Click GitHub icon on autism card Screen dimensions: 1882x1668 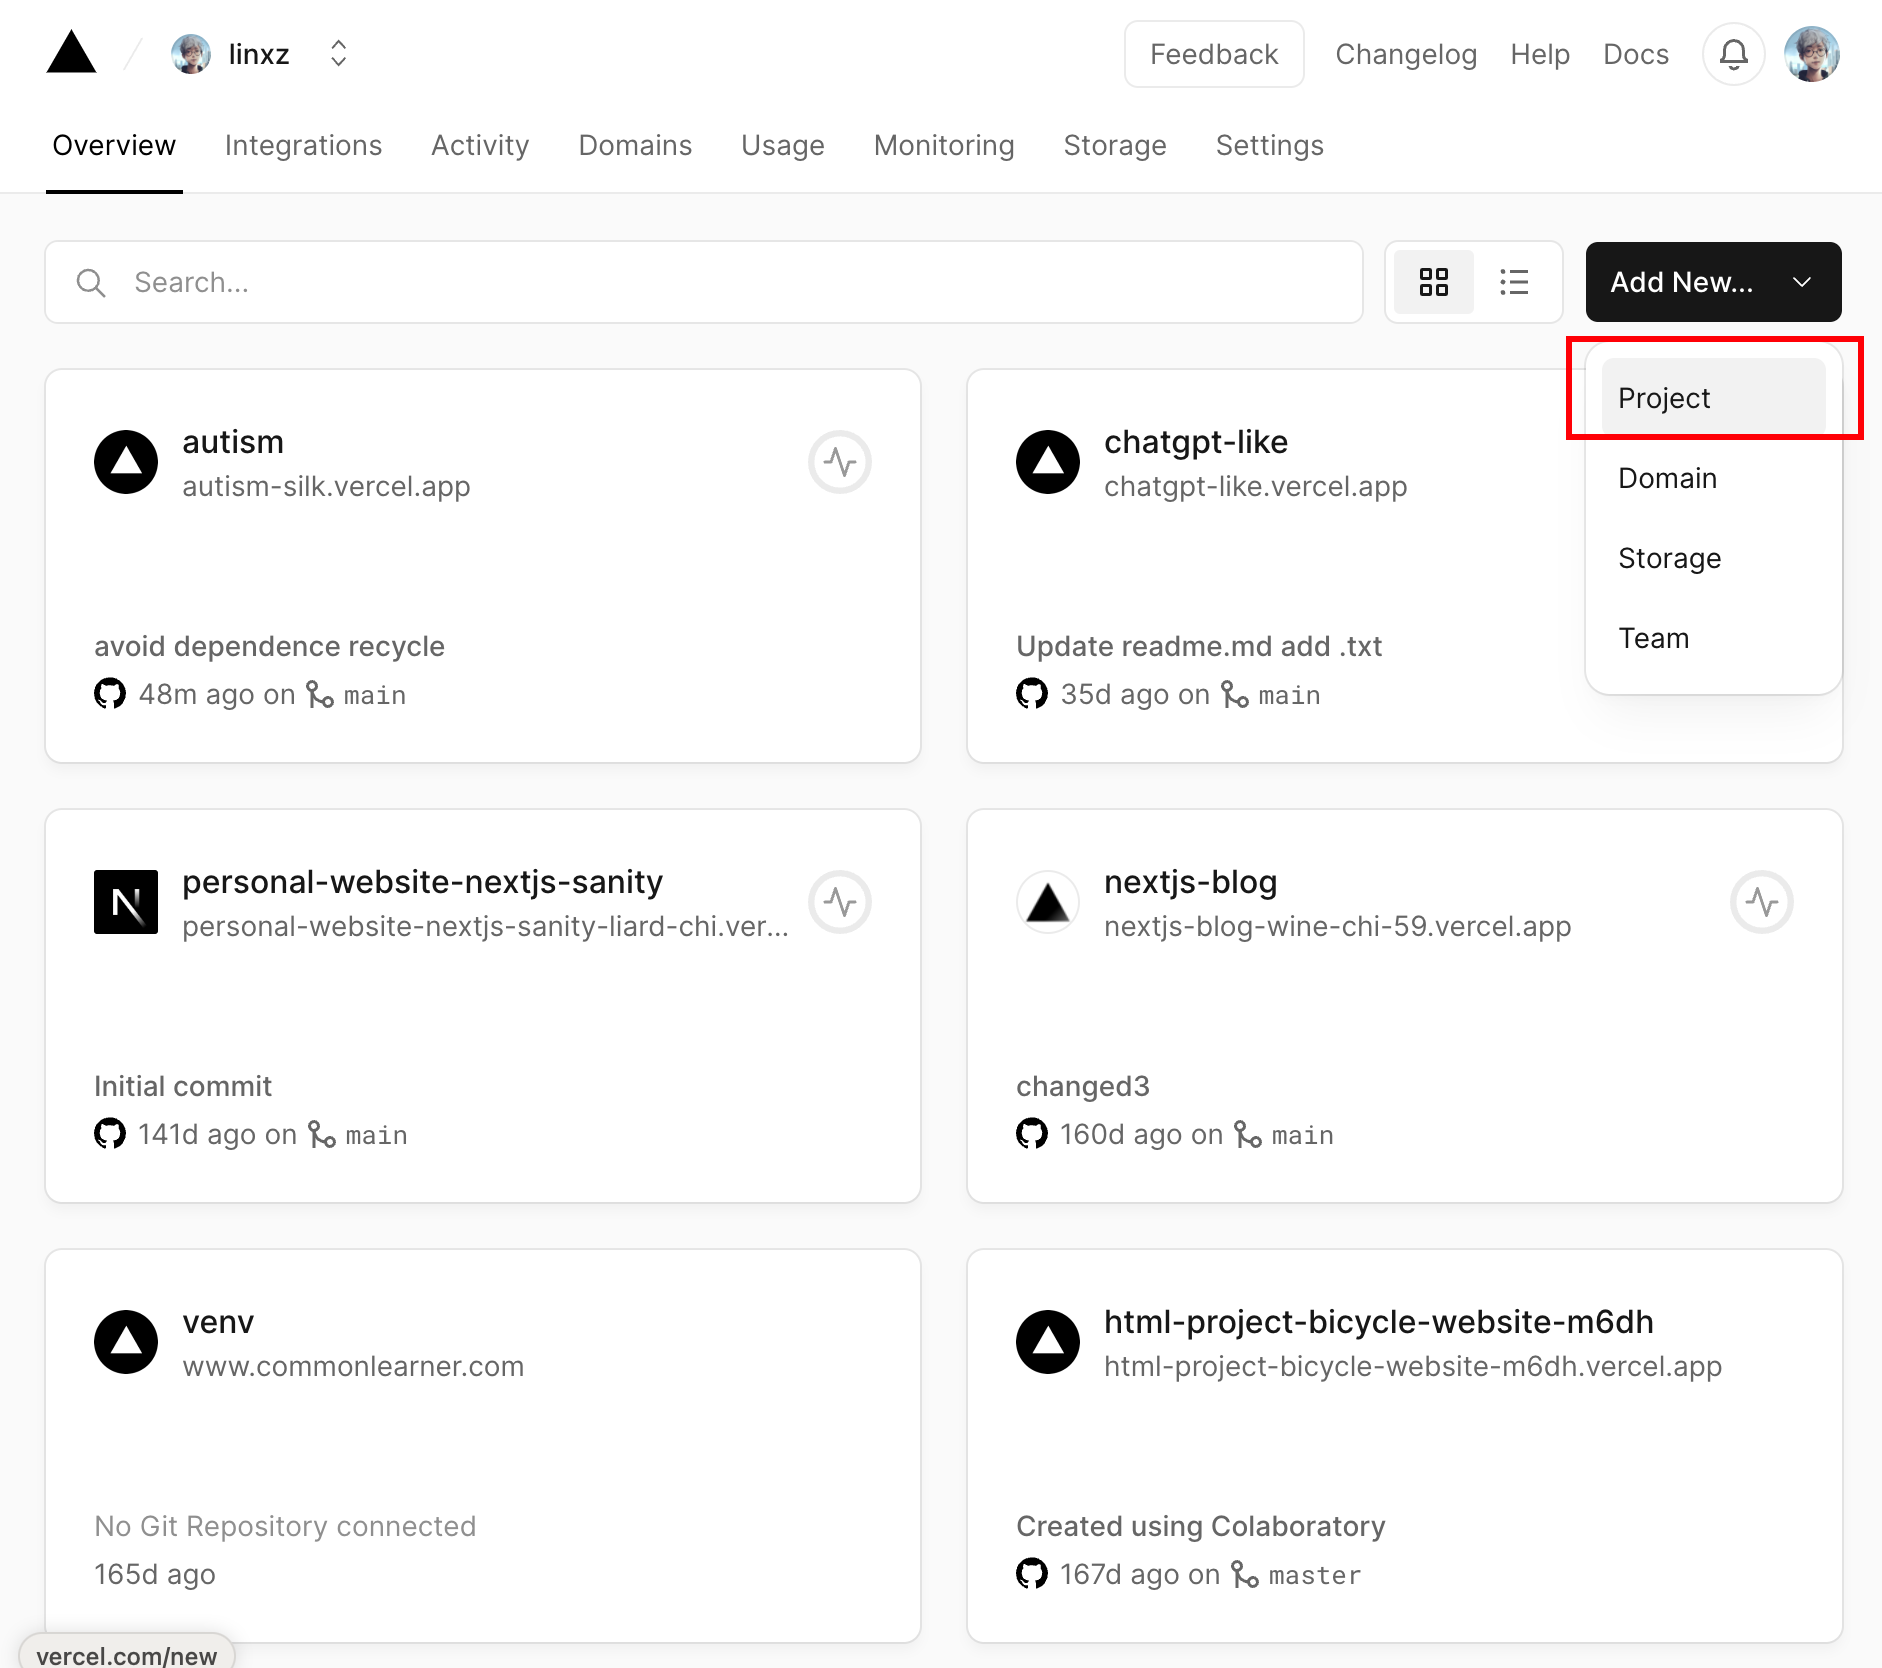coord(110,693)
